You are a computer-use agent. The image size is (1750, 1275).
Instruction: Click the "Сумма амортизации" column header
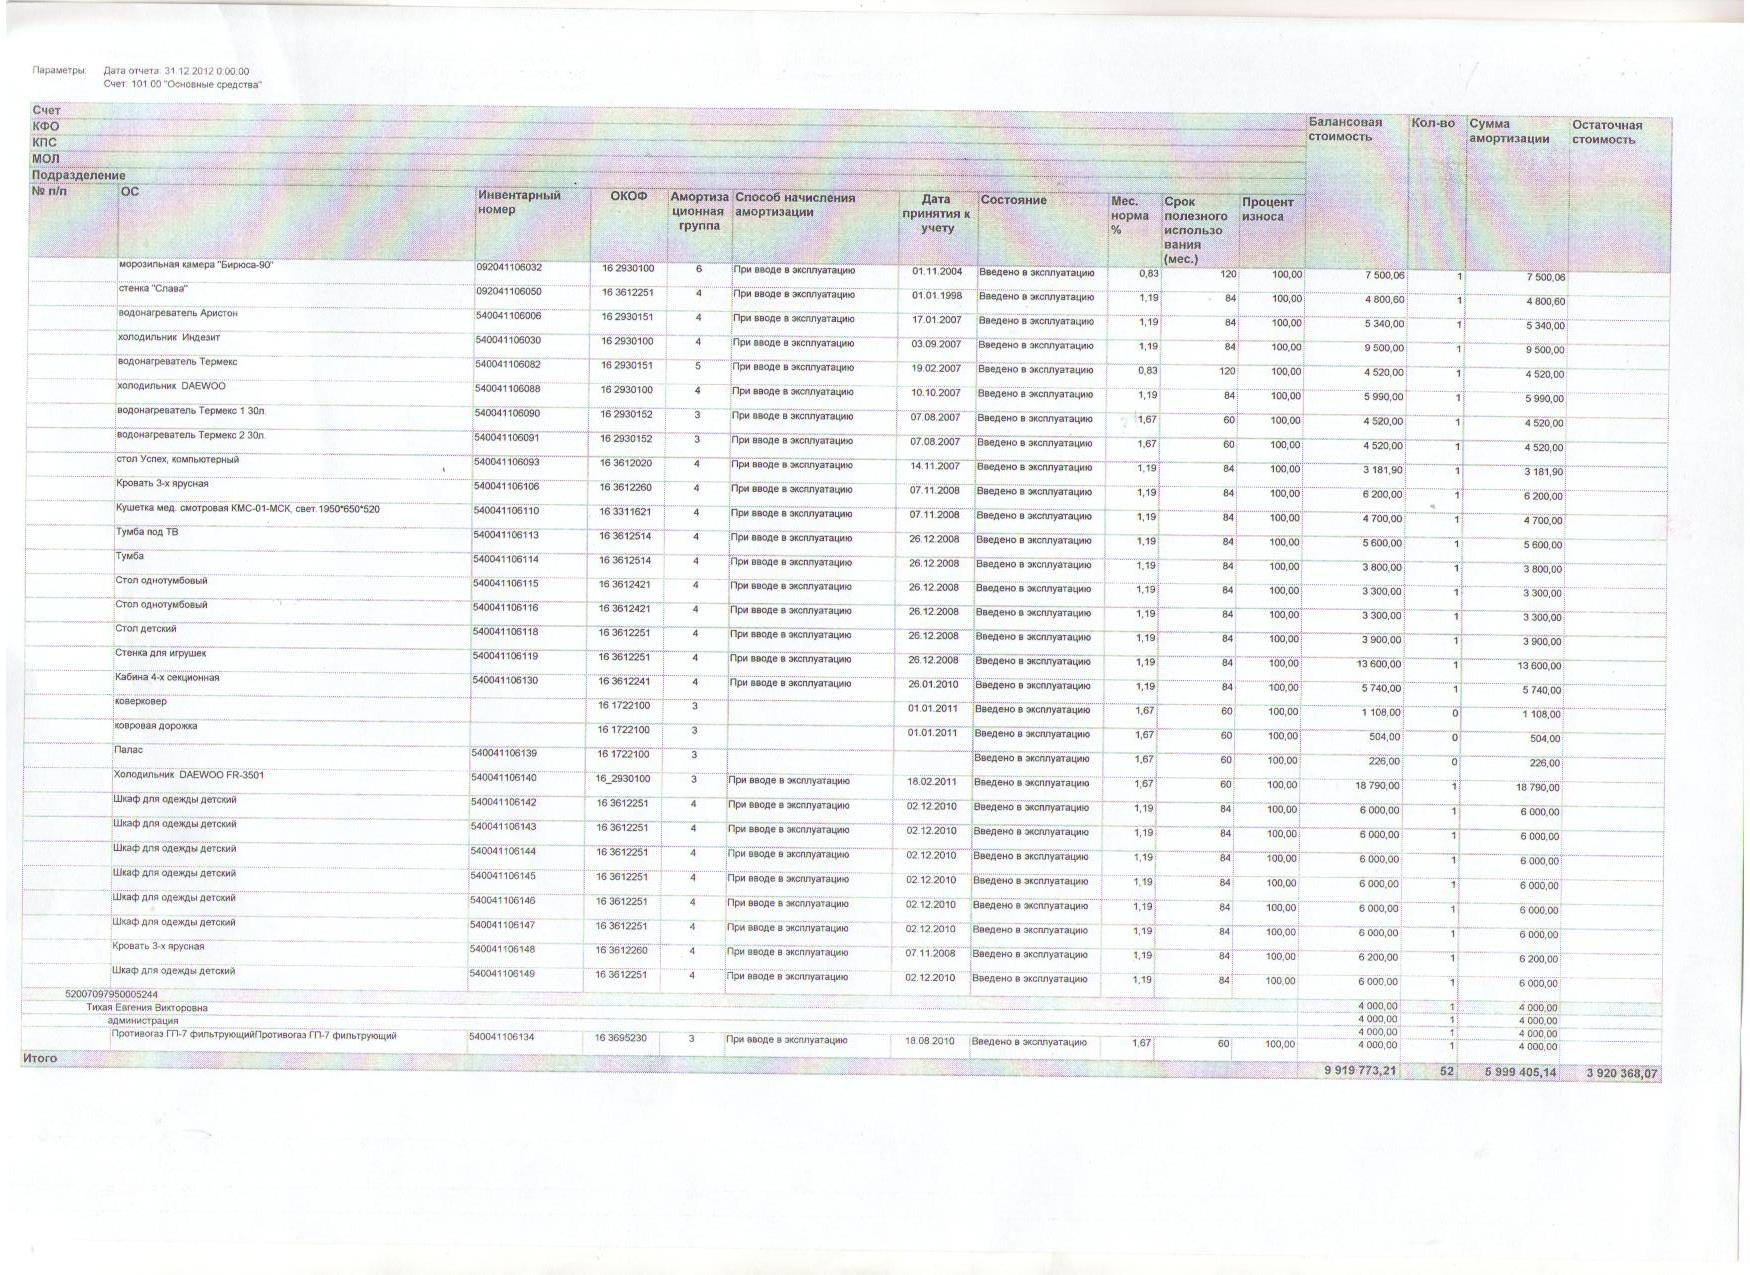pos(1509,131)
